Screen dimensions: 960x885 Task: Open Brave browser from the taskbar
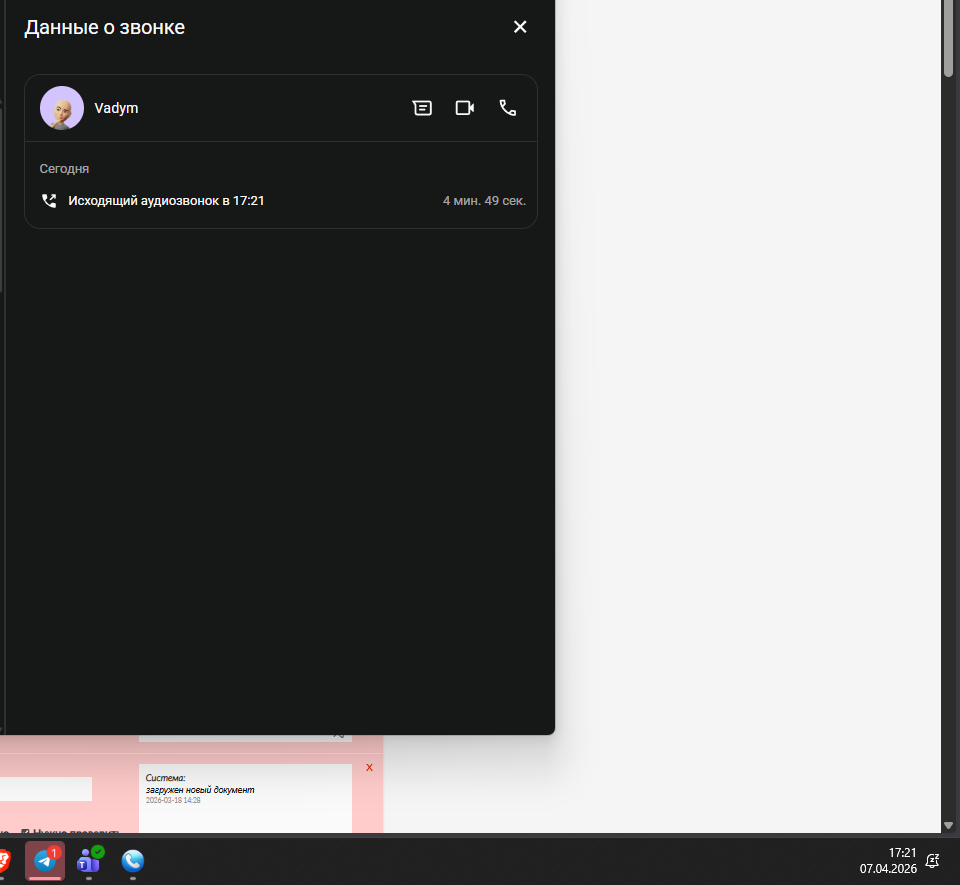(x=4, y=861)
